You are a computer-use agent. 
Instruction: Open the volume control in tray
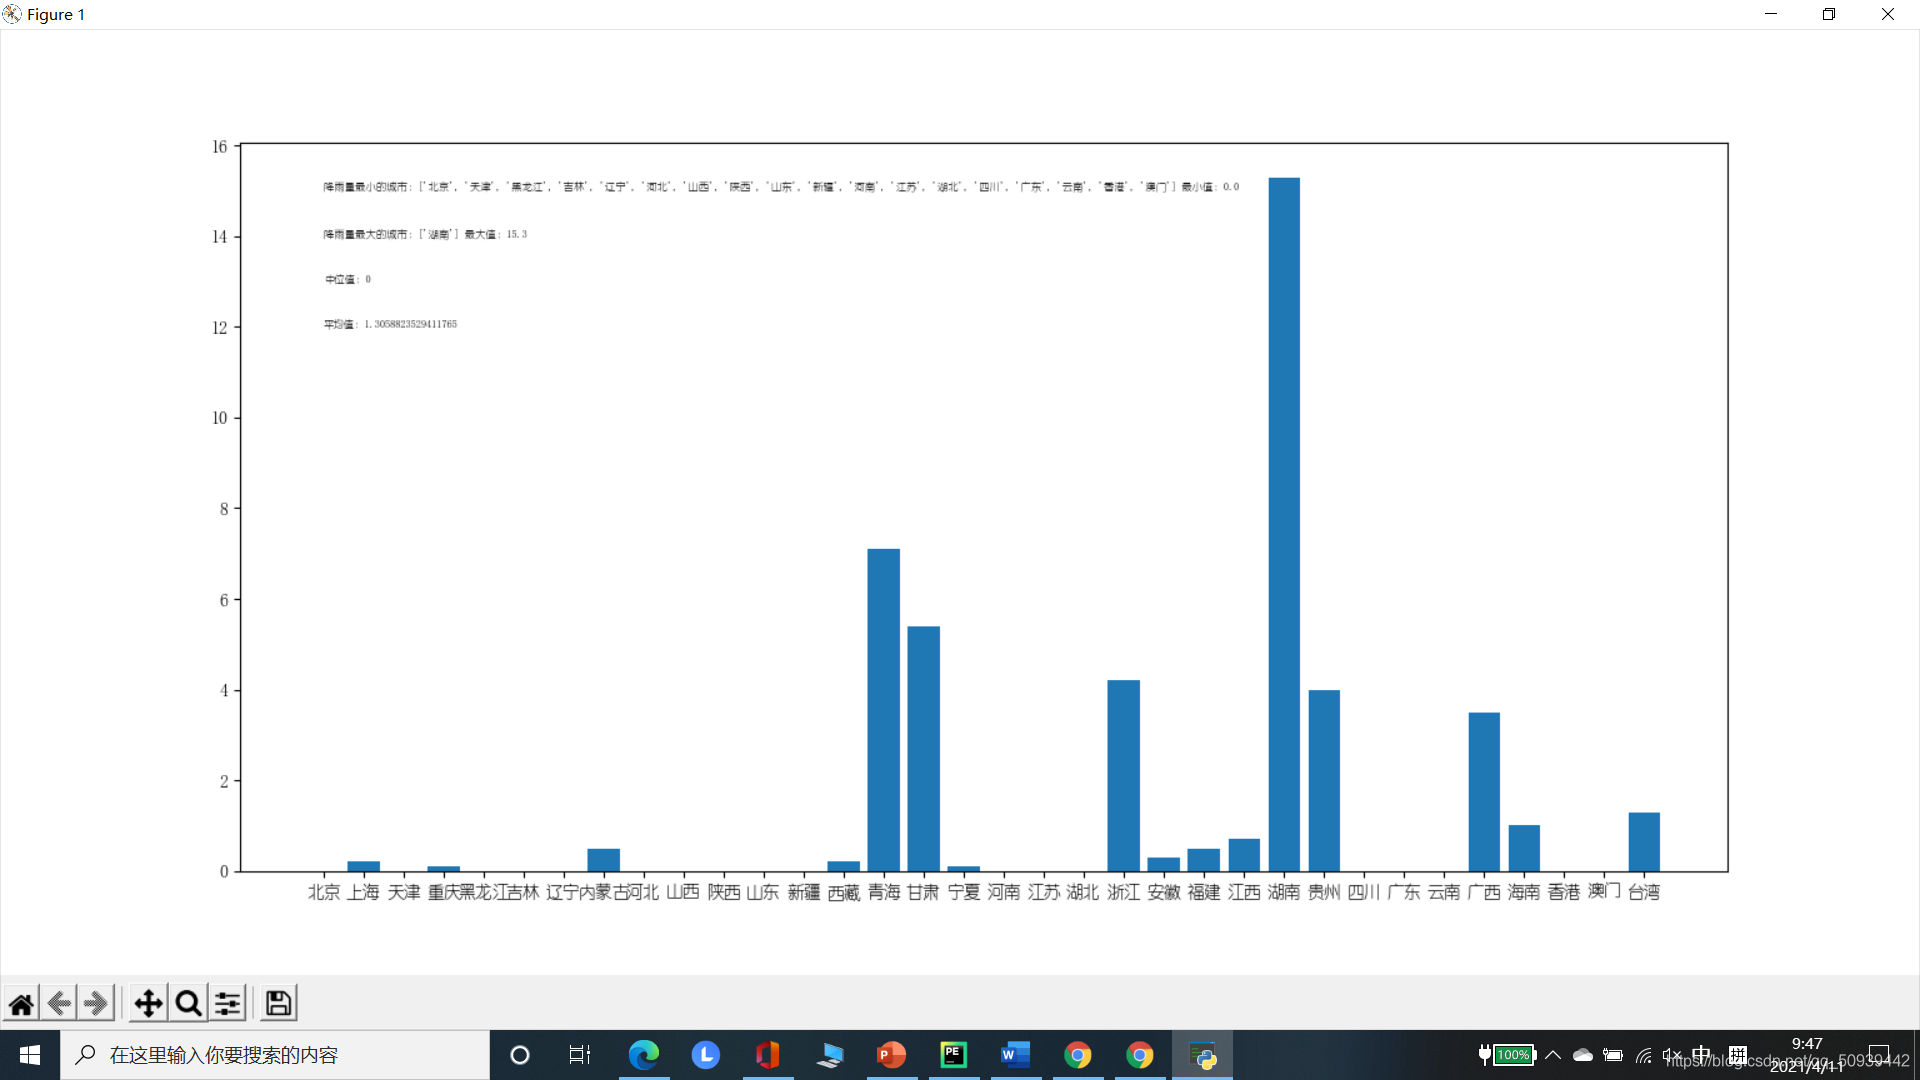pos(1672,1055)
